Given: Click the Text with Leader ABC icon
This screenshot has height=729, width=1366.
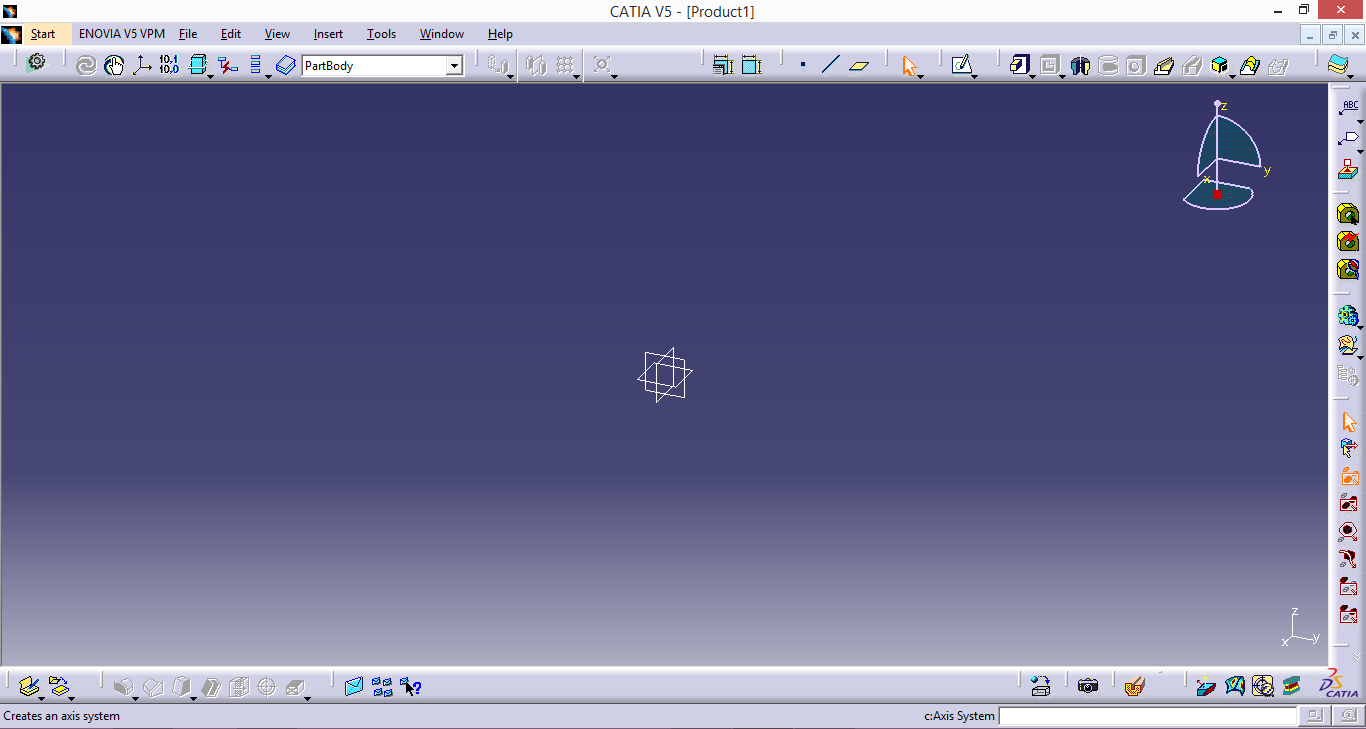Looking at the screenshot, I should pos(1348,108).
